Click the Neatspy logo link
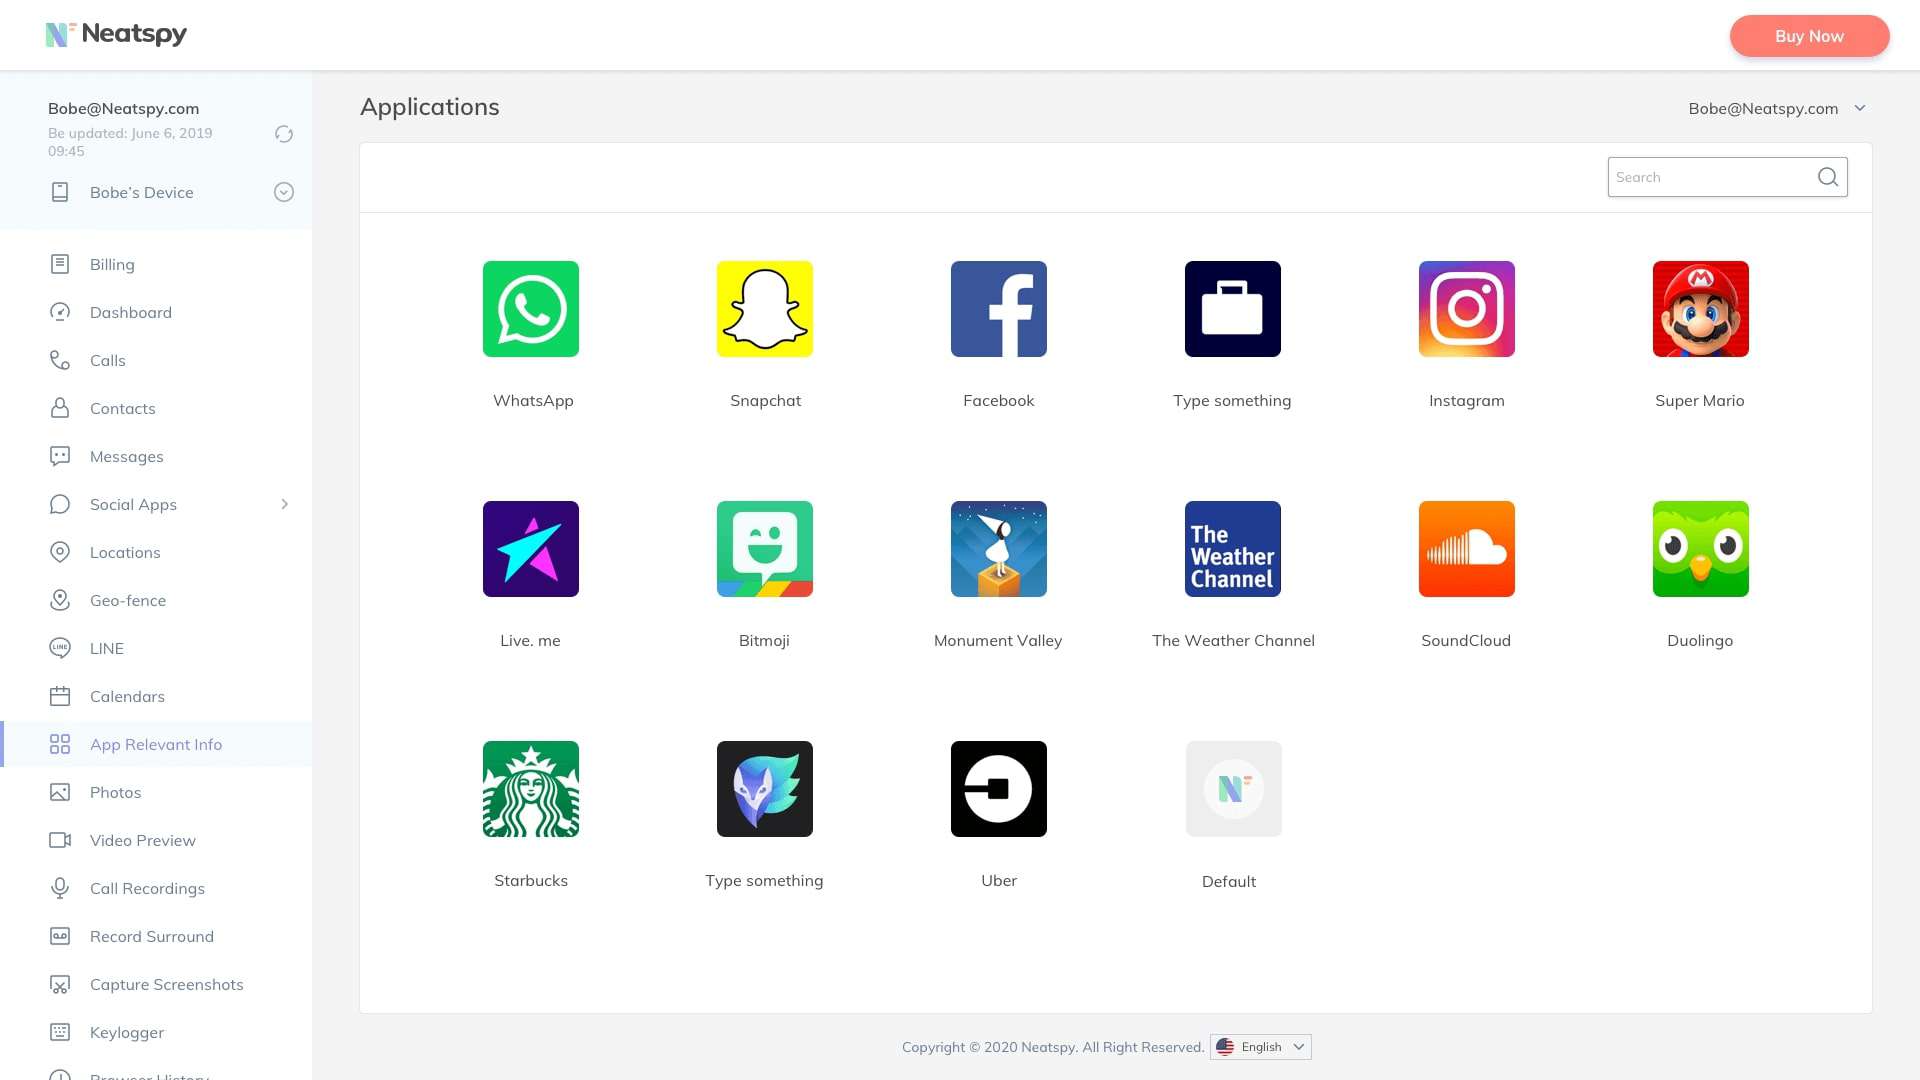The height and width of the screenshot is (1080, 1920). [x=116, y=34]
